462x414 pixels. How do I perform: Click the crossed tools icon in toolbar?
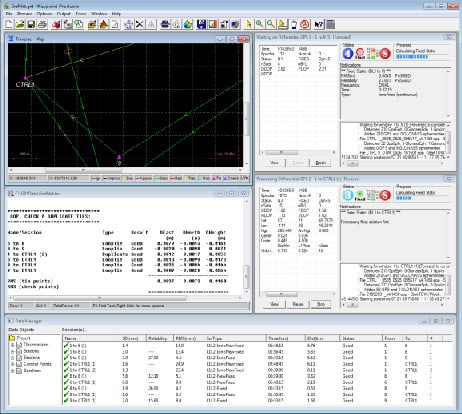tap(140, 24)
